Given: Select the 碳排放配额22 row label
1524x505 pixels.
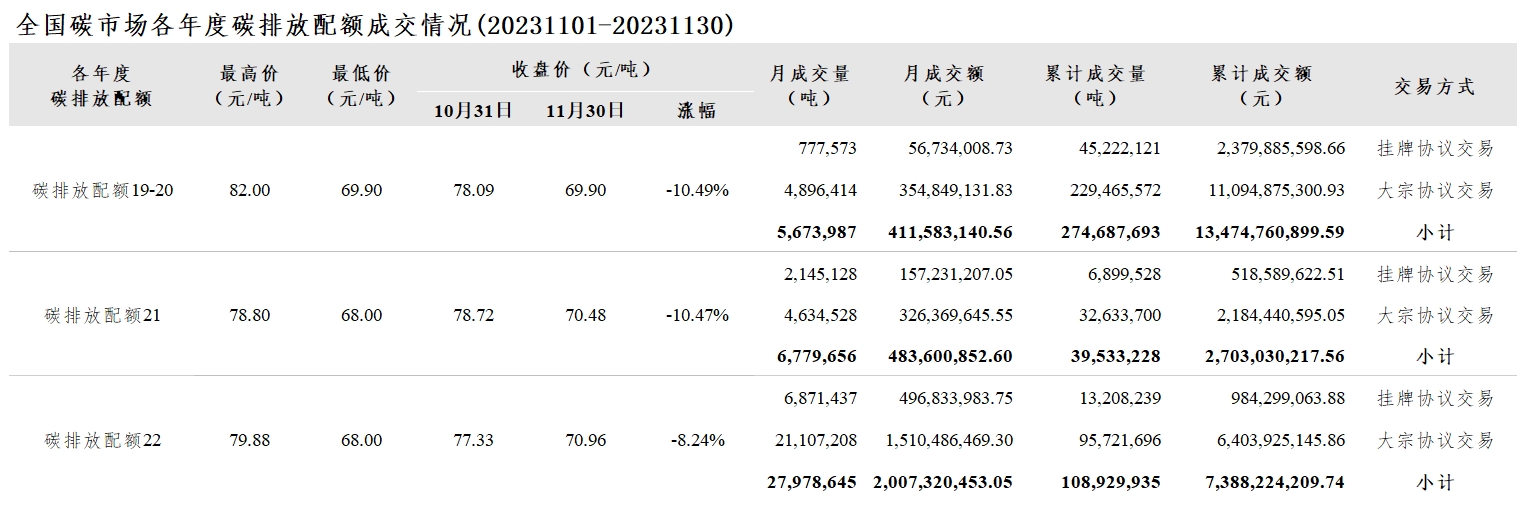Looking at the screenshot, I should coord(103,439).
